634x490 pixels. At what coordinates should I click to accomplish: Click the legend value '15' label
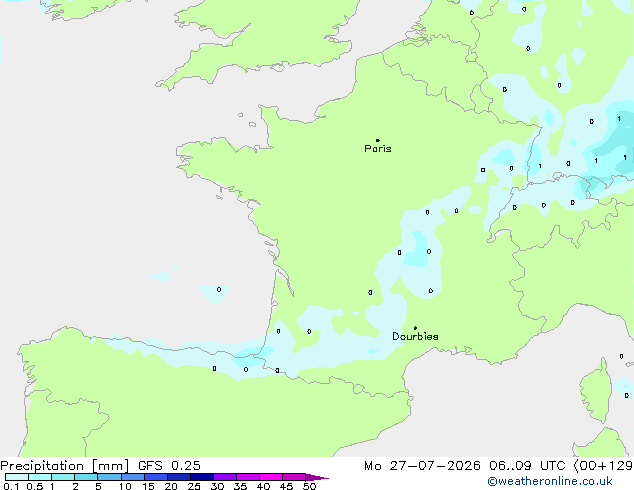[x=148, y=486]
